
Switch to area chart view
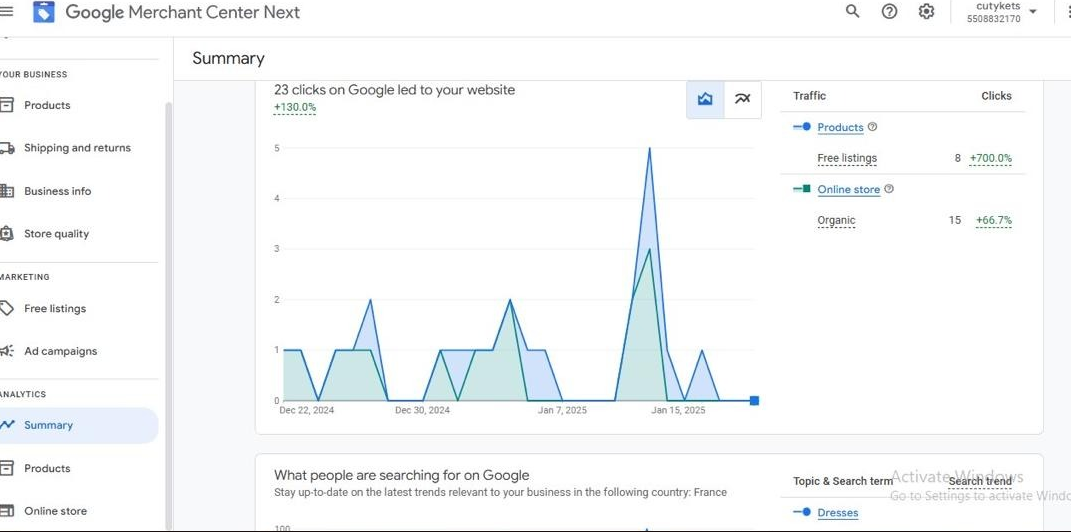705,99
